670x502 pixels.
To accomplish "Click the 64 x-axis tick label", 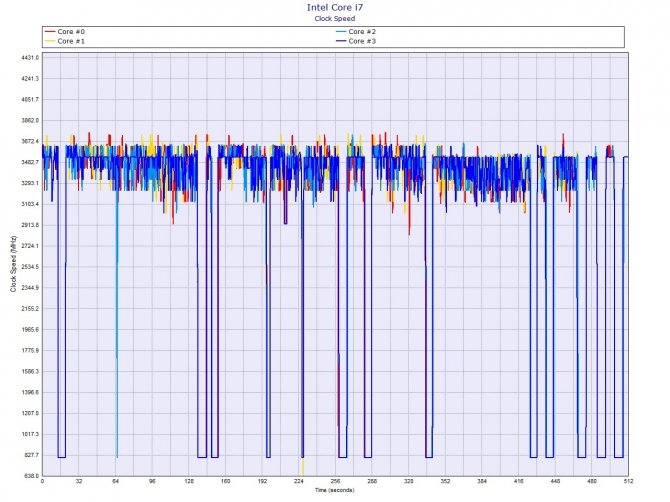I will [x=115, y=481].
